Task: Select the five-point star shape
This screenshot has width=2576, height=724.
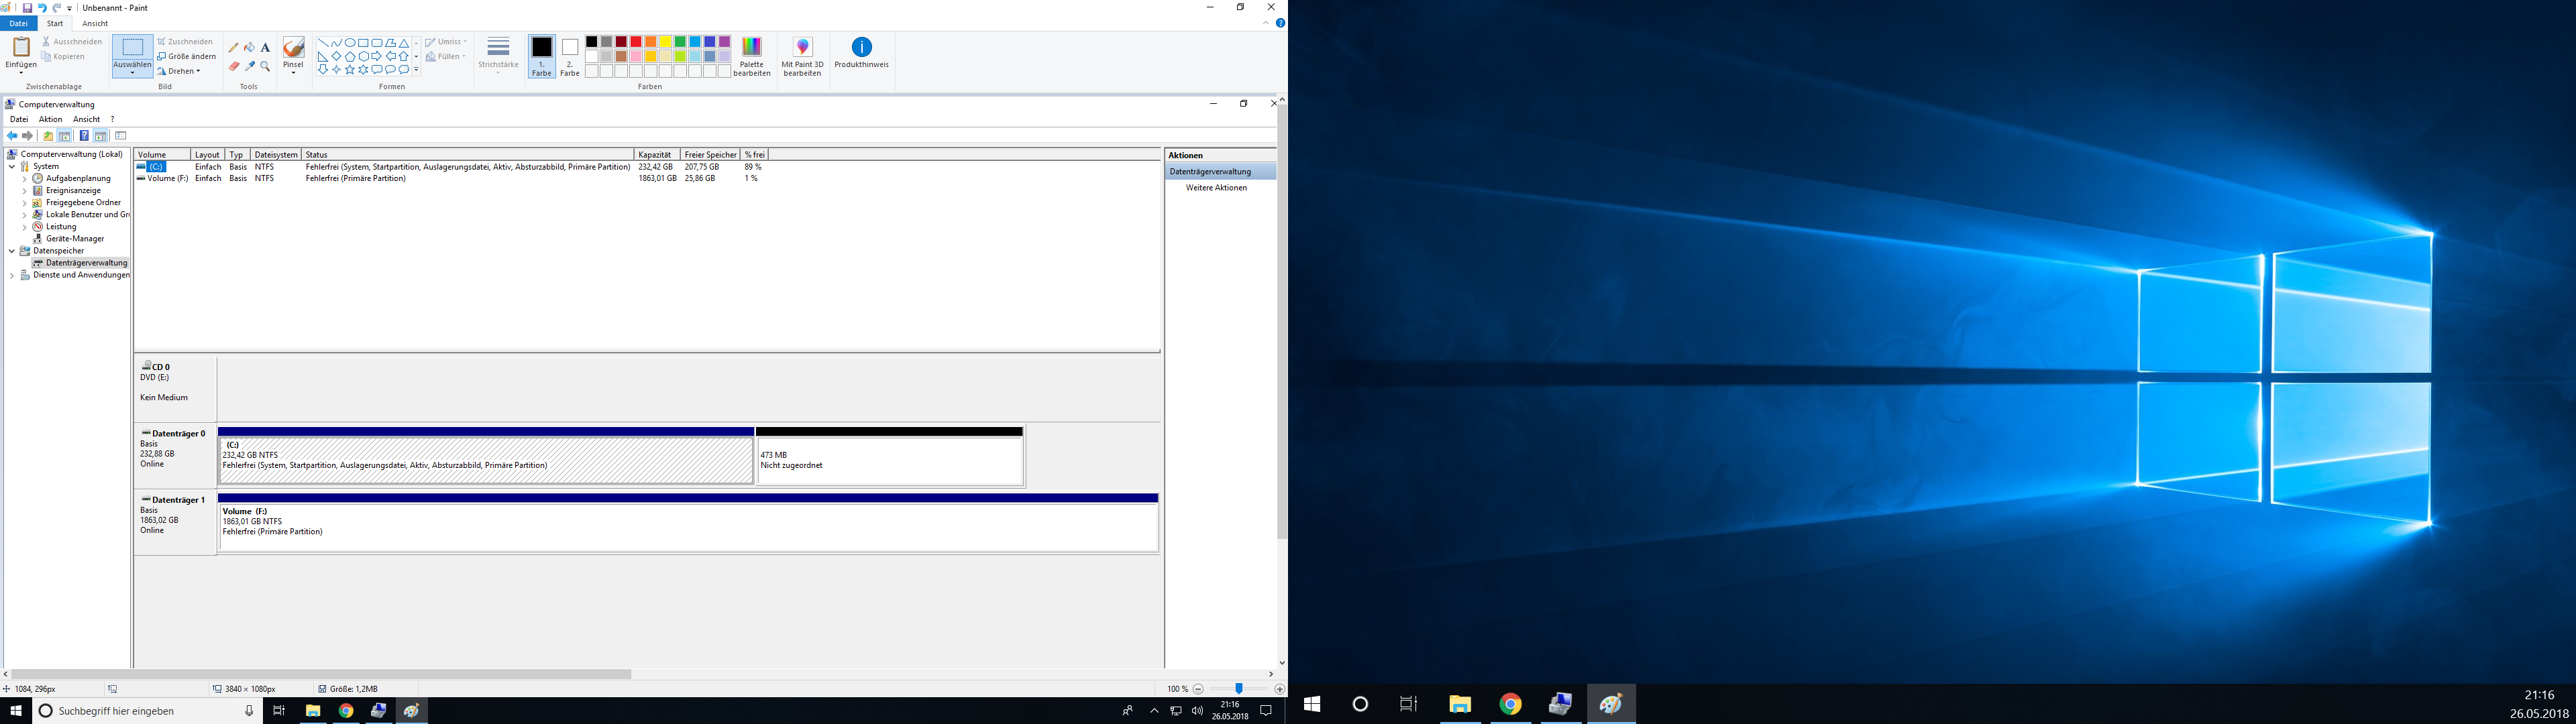Action: pos(349,70)
